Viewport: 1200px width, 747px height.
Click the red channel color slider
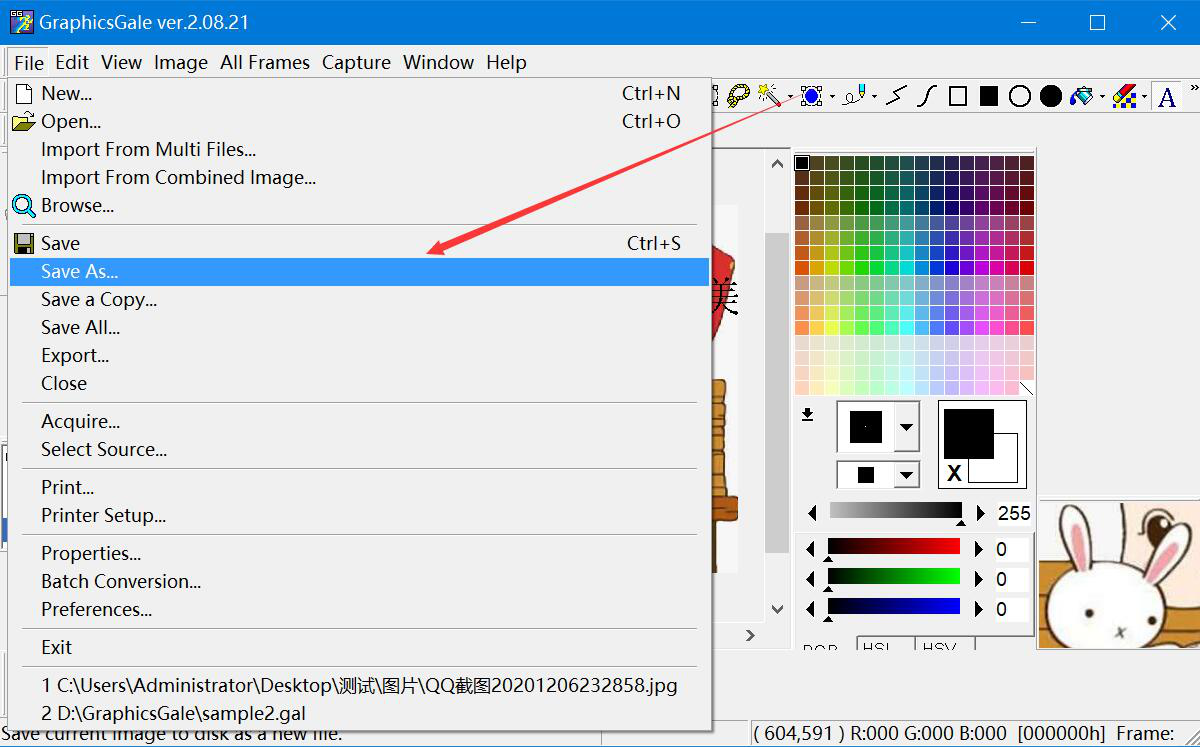coord(893,547)
